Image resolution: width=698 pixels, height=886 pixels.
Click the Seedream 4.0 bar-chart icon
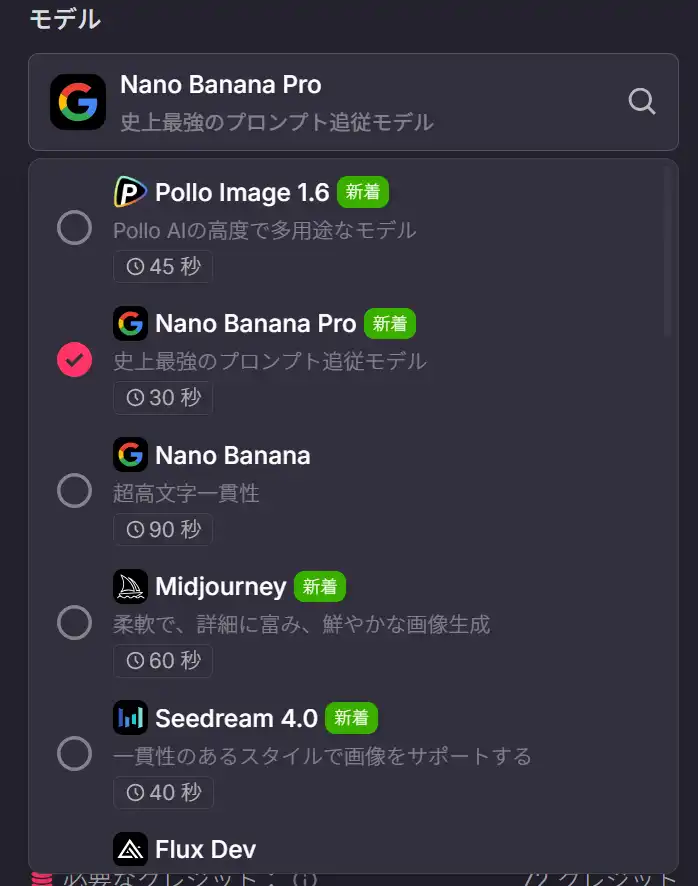tap(130, 718)
